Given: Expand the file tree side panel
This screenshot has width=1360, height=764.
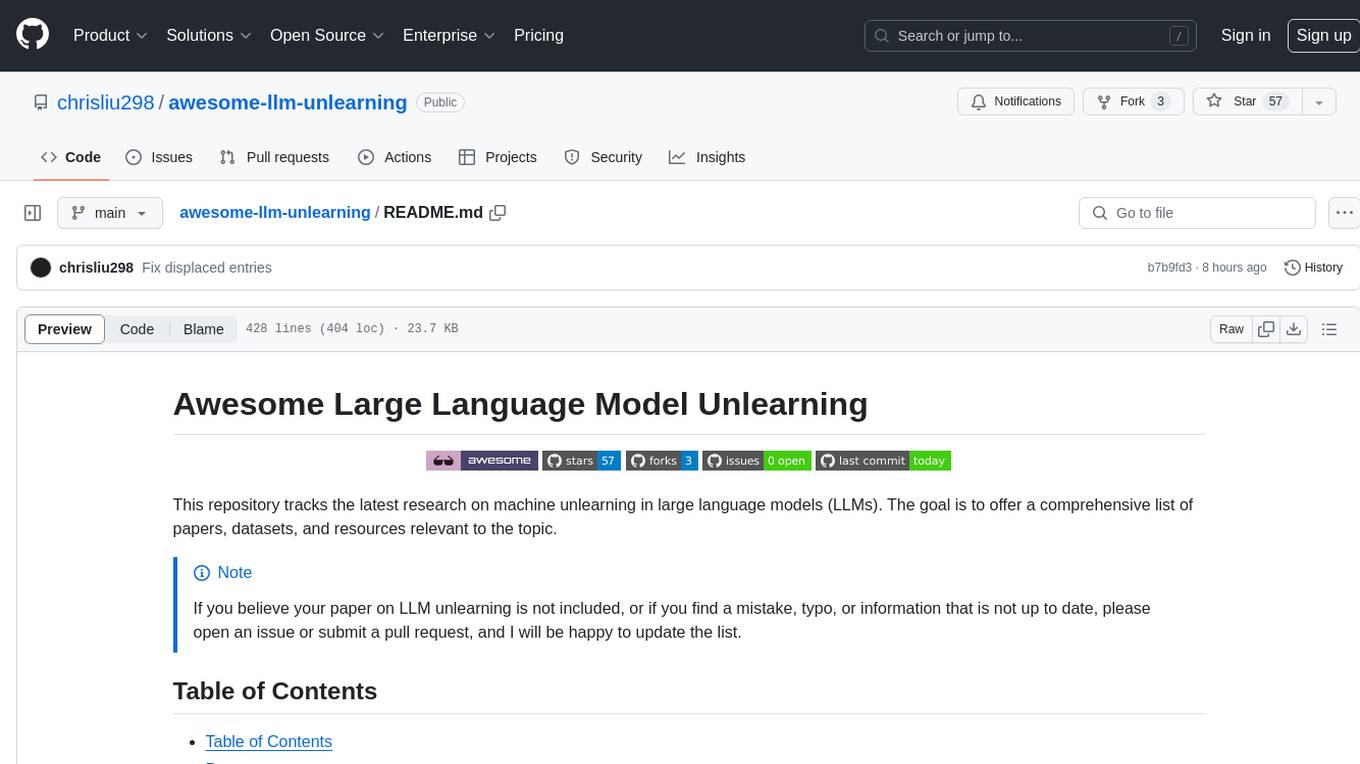Looking at the screenshot, I should (x=32, y=213).
